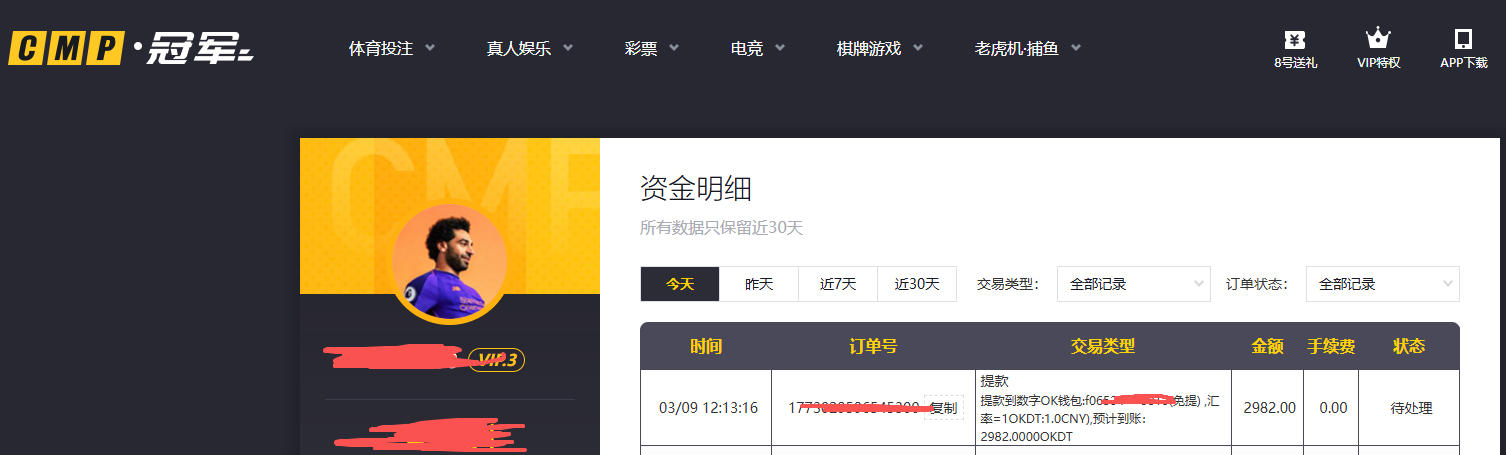Image resolution: width=1506 pixels, height=455 pixels.
Task: Show records for 近7天
Action: (838, 284)
